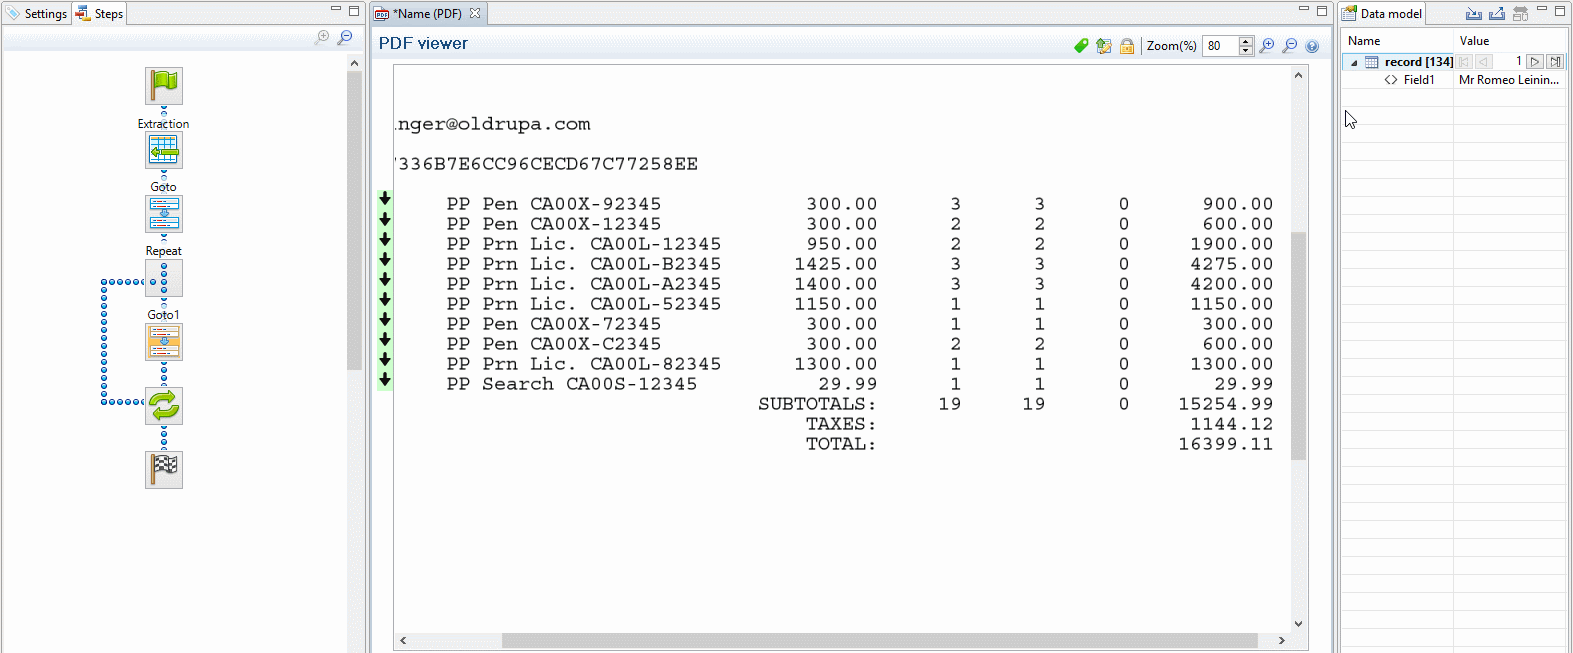Click the green loop arrows step
The height and width of the screenshot is (653, 1573).
click(164, 406)
